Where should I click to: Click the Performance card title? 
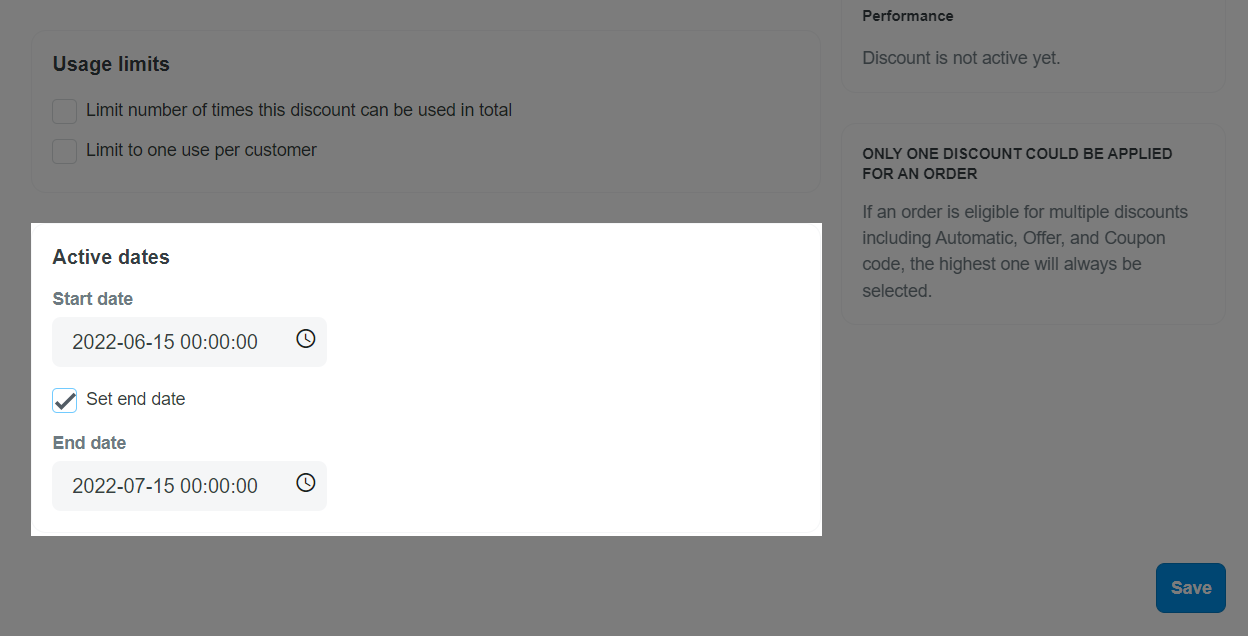[908, 16]
